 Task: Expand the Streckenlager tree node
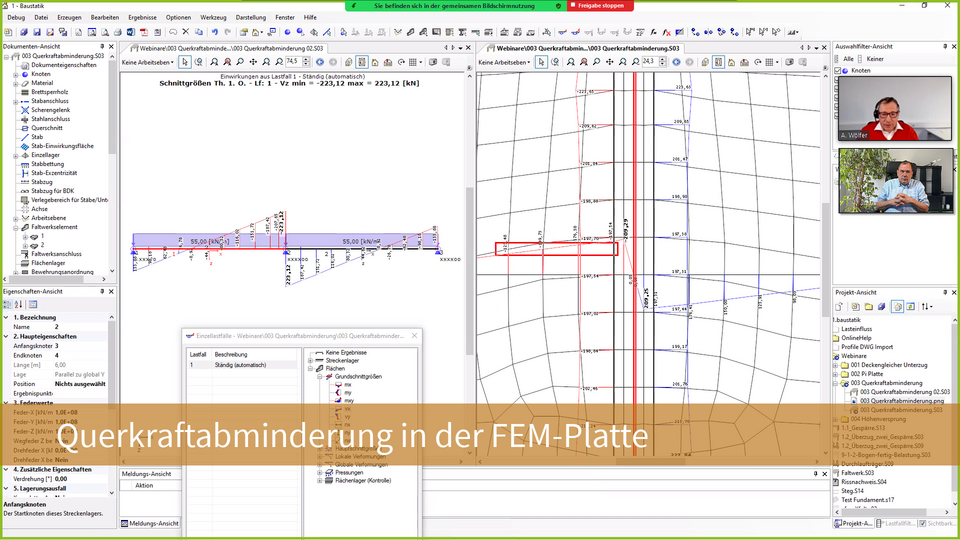310,361
